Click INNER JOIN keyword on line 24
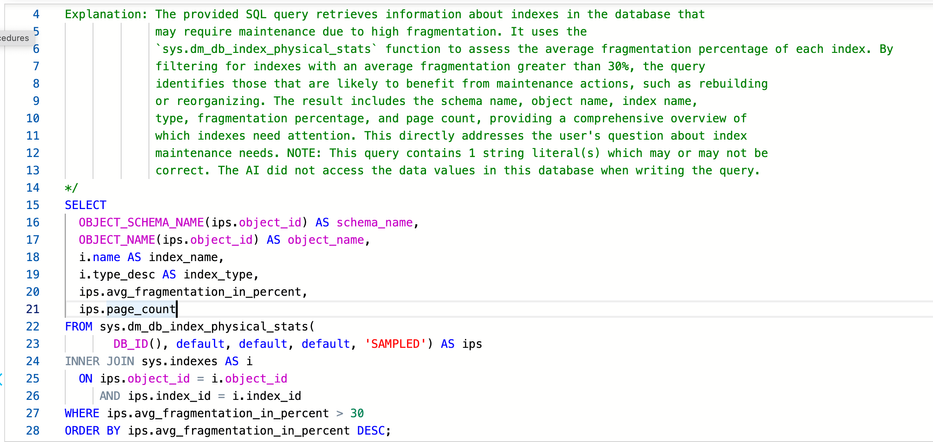 (100, 361)
